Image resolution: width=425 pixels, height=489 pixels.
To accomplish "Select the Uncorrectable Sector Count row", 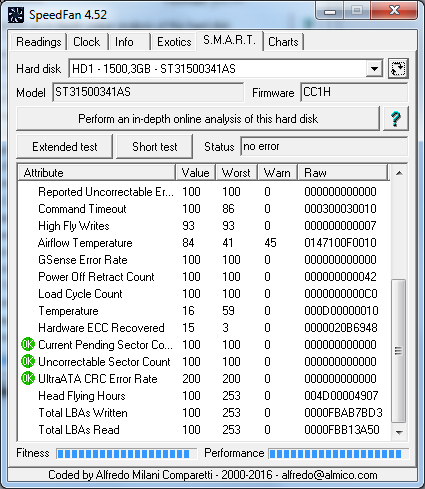I will point(204,362).
